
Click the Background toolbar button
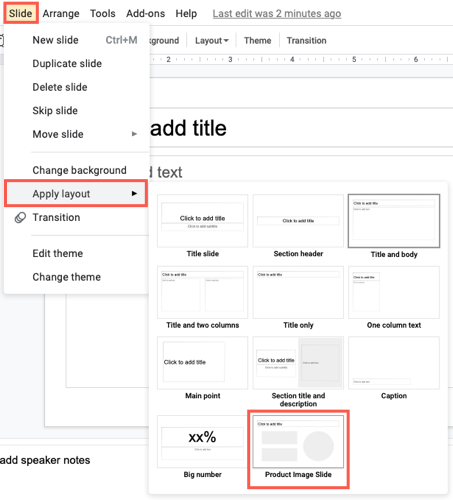pyautogui.click(x=165, y=41)
